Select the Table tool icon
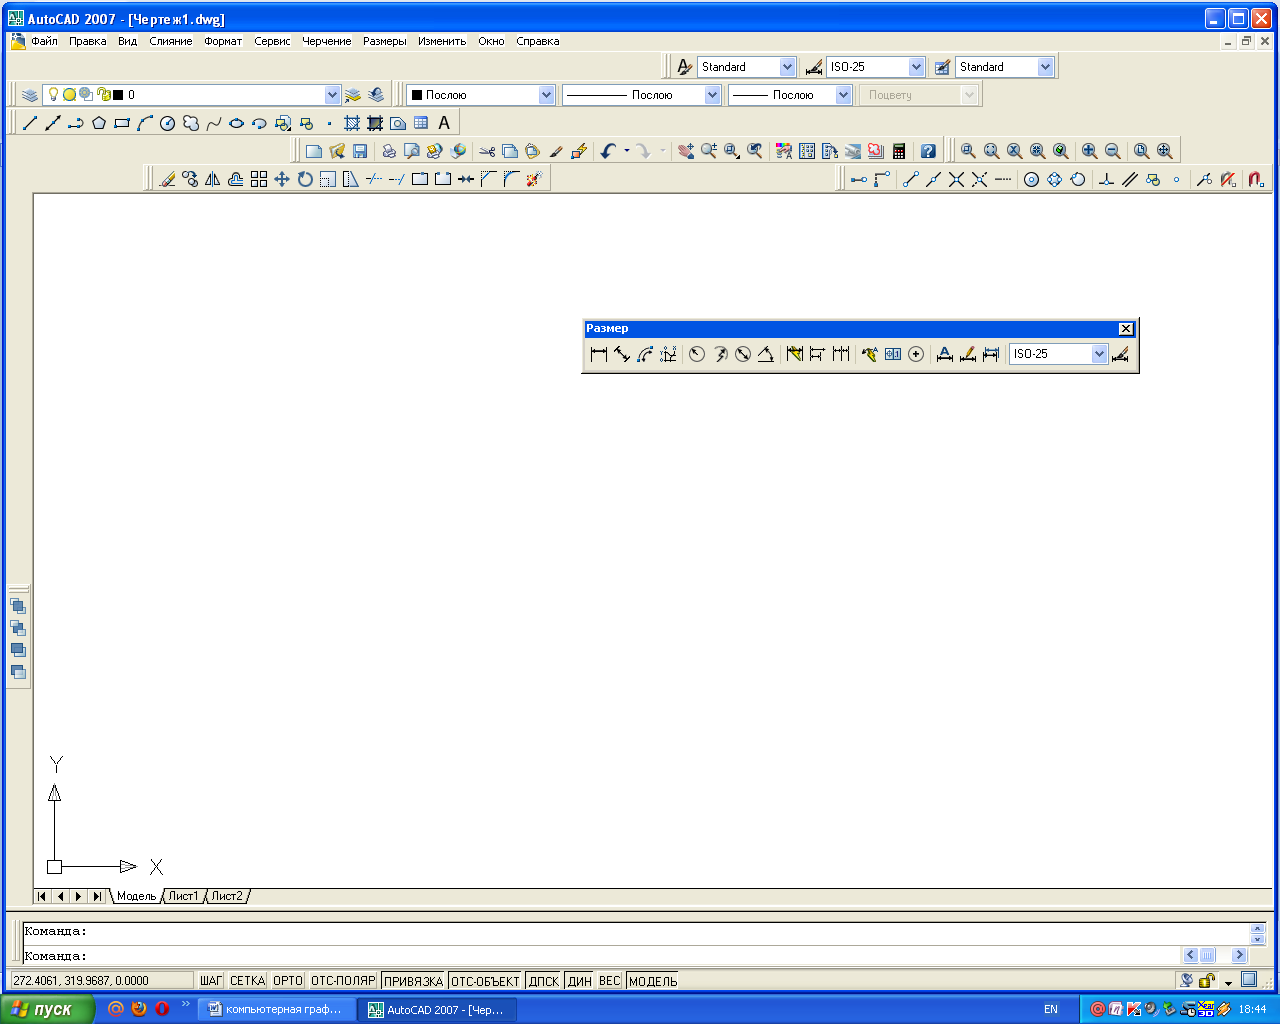1280x1024 pixels. (421, 123)
